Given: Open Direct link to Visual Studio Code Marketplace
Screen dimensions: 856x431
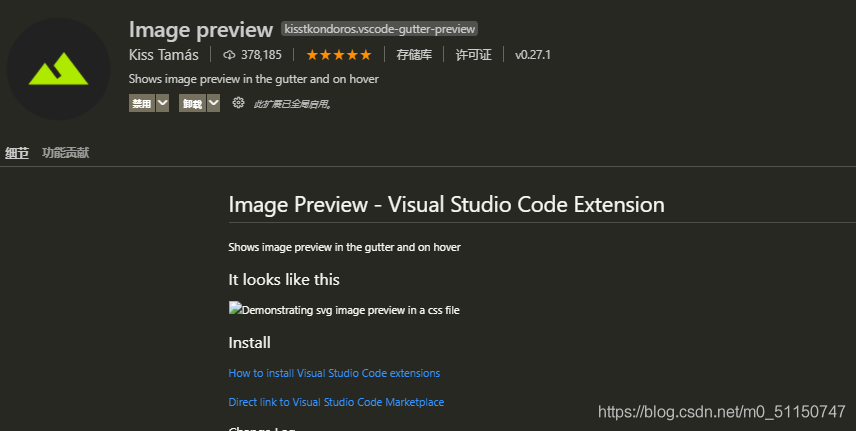Looking at the screenshot, I should pos(336,402).
